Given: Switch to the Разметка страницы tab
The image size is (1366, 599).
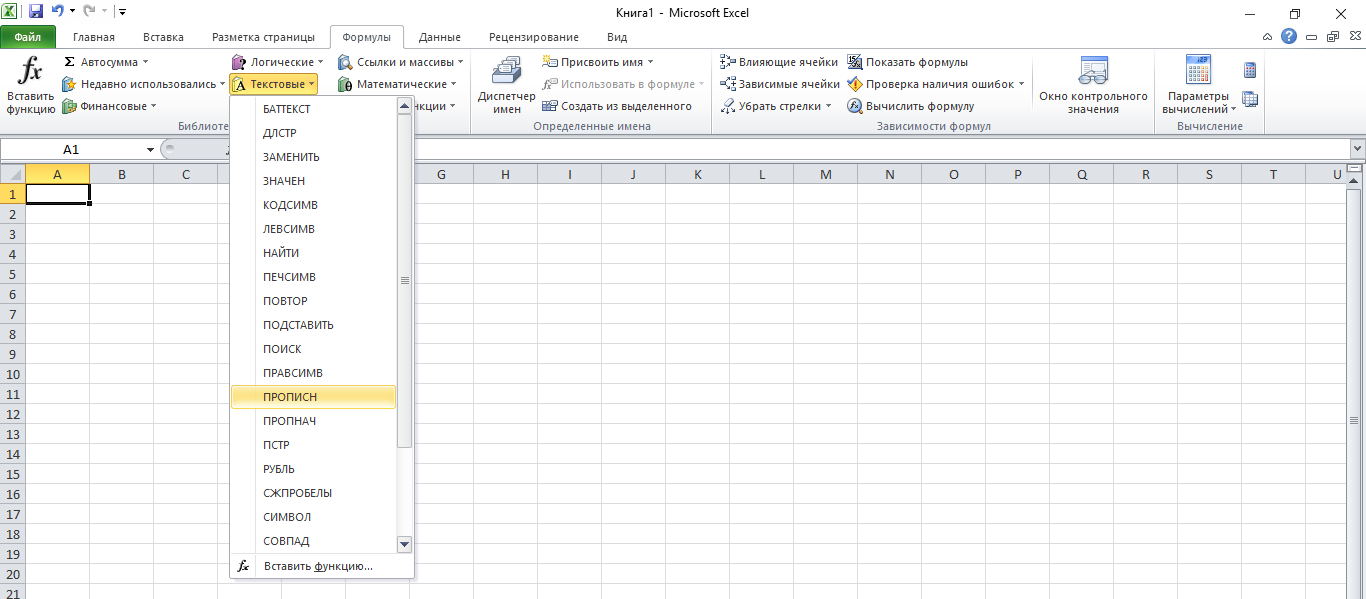Looking at the screenshot, I should pyautogui.click(x=263, y=37).
